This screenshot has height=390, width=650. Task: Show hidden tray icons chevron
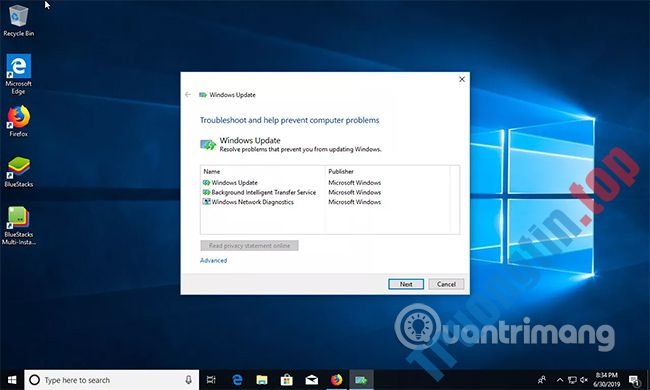560,380
